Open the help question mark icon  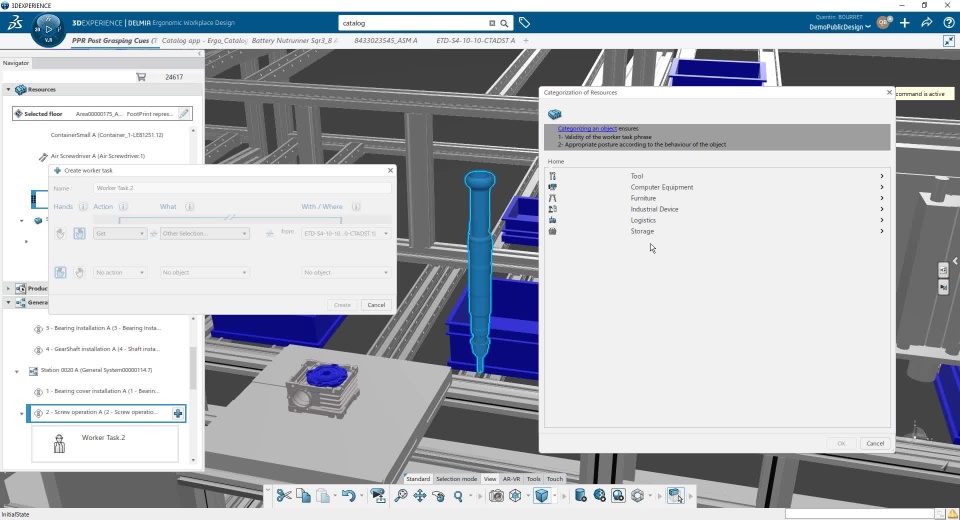pos(948,22)
